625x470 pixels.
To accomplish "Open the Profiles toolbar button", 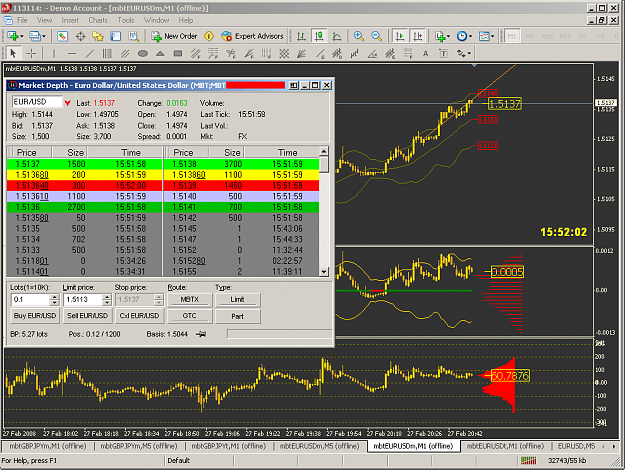I will (x=37, y=36).
